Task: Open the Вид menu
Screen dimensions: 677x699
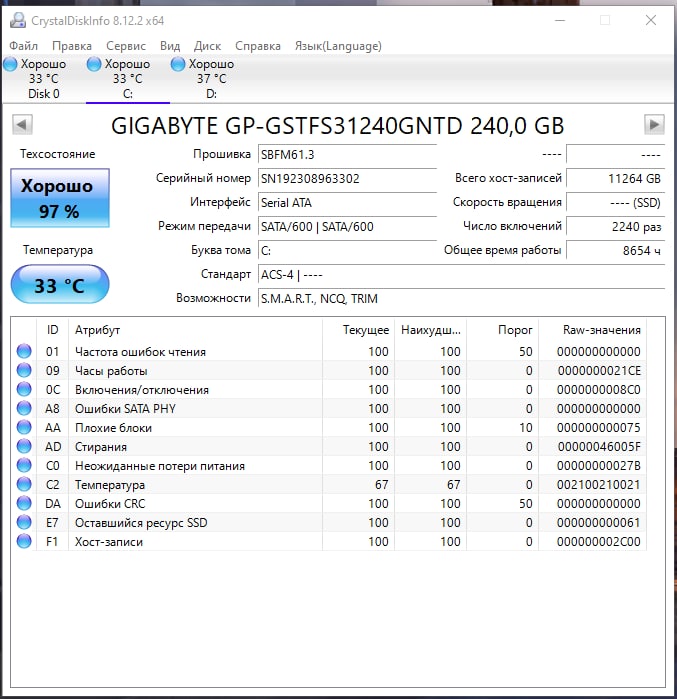Action: click(170, 46)
